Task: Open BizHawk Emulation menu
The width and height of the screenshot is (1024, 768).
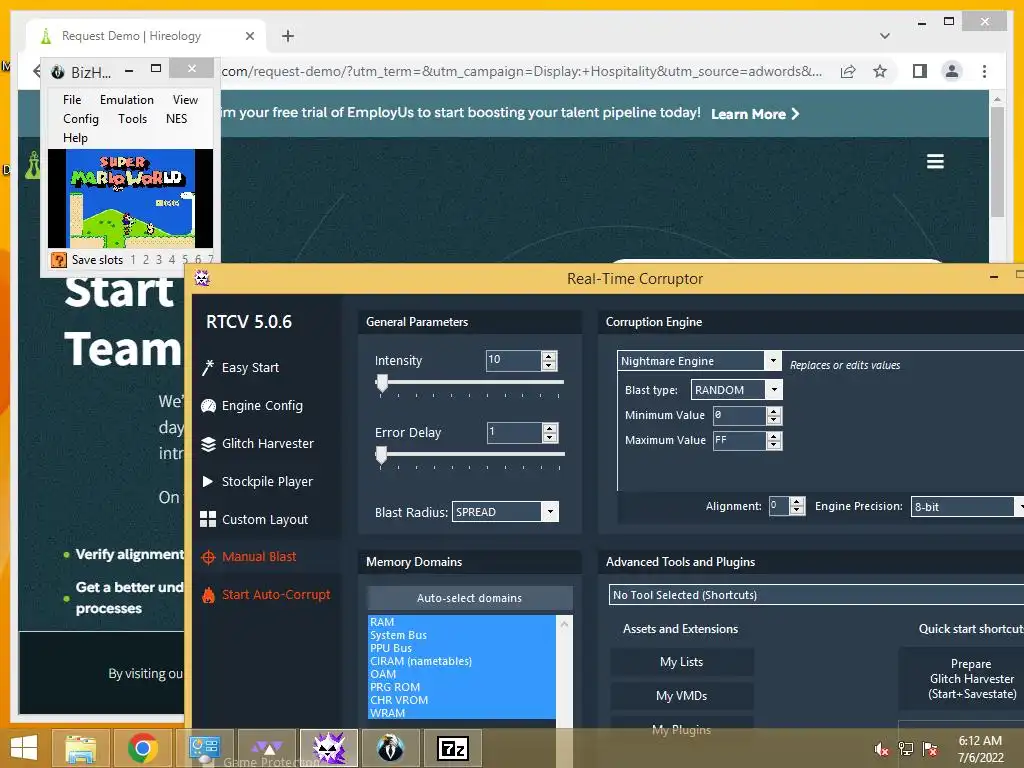Action: 127,100
